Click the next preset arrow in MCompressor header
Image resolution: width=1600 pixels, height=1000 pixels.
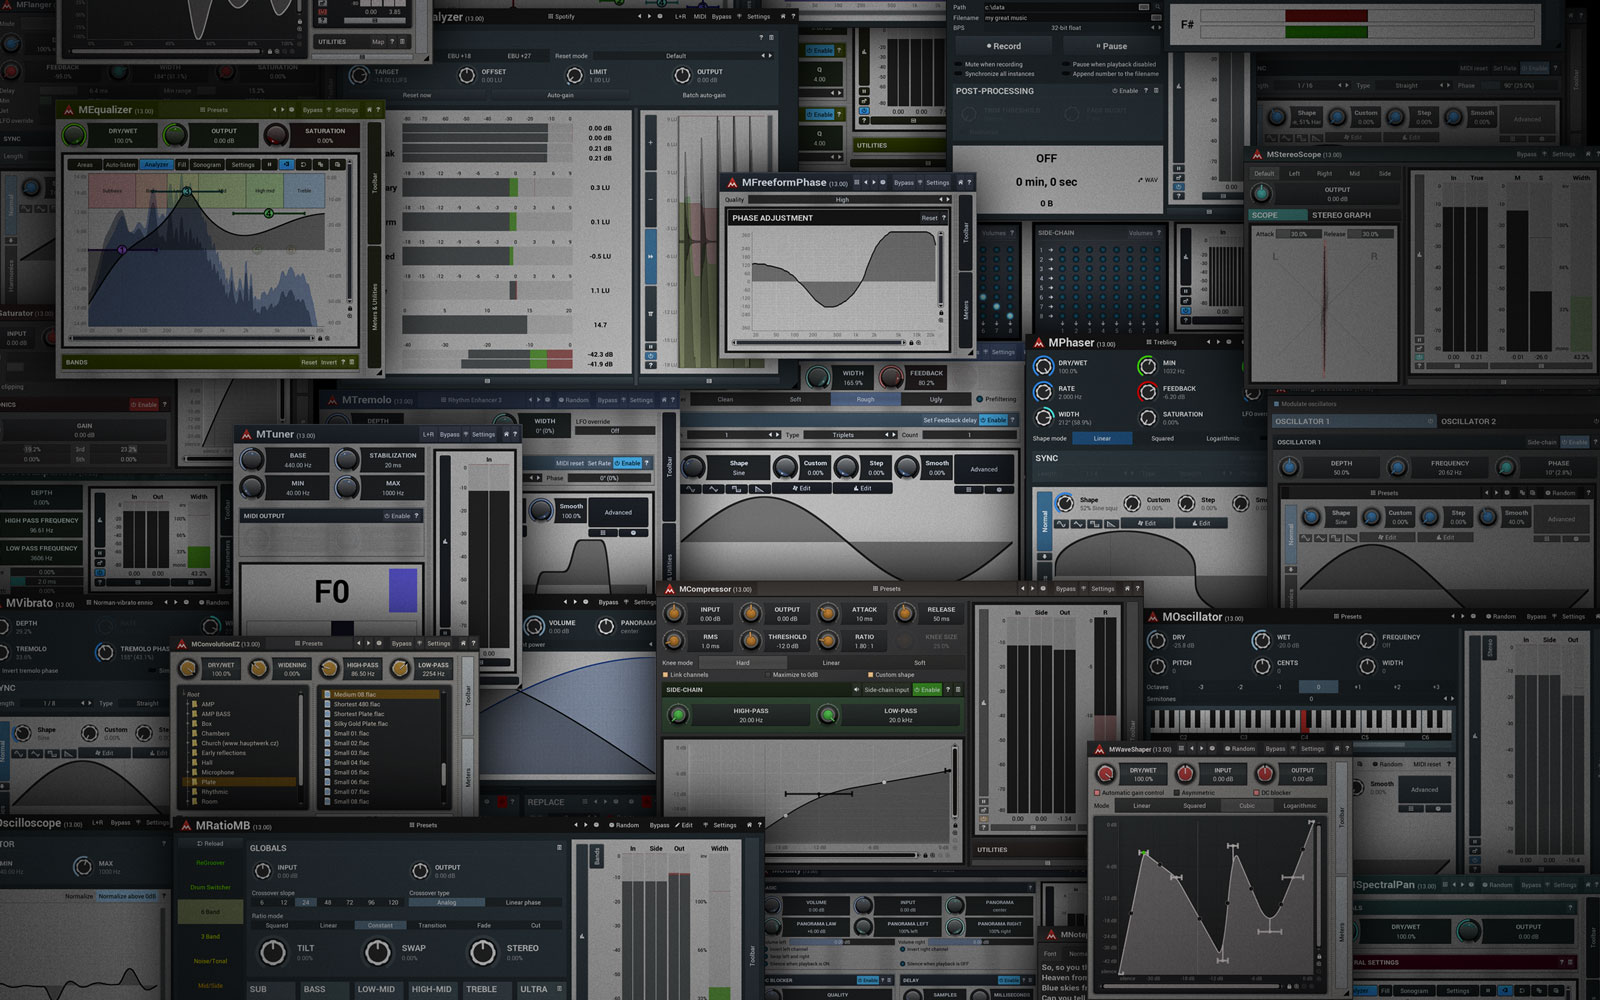tap(1031, 589)
